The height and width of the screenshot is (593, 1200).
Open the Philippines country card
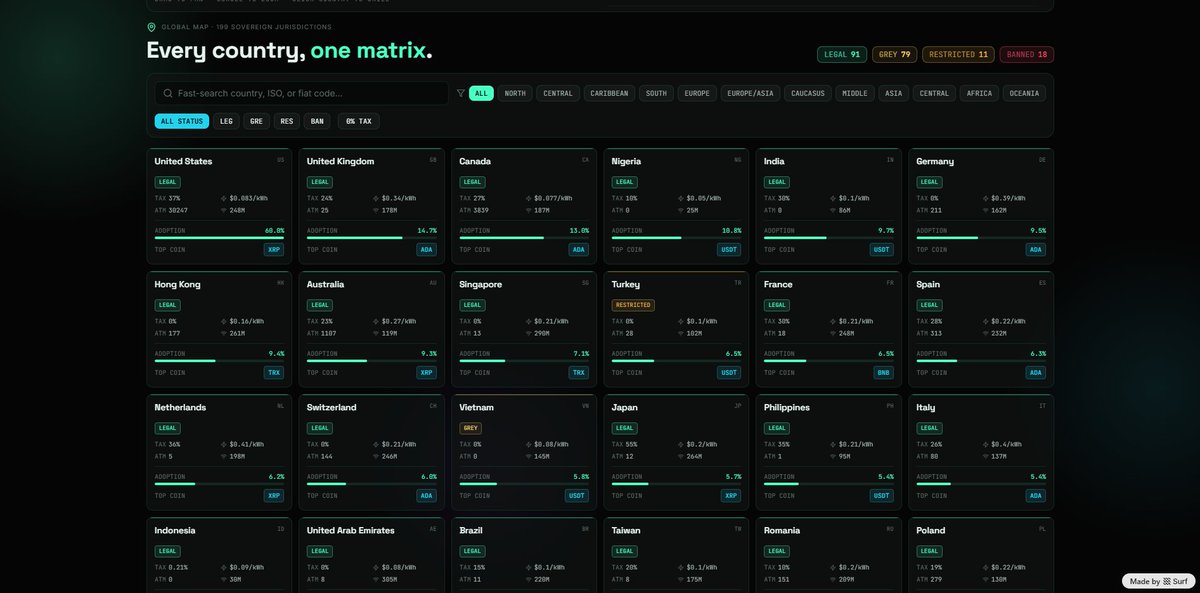pyautogui.click(x=828, y=452)
